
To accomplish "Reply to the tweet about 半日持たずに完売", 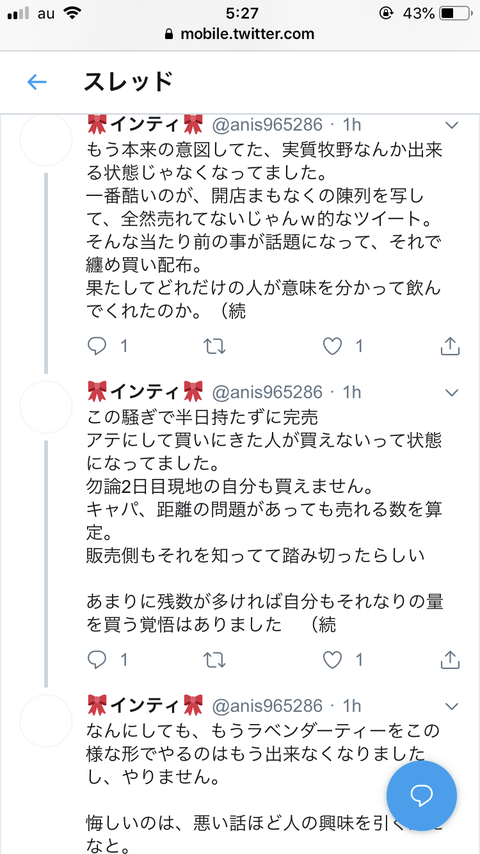I will pyautogui.click(x=96, y=660).
